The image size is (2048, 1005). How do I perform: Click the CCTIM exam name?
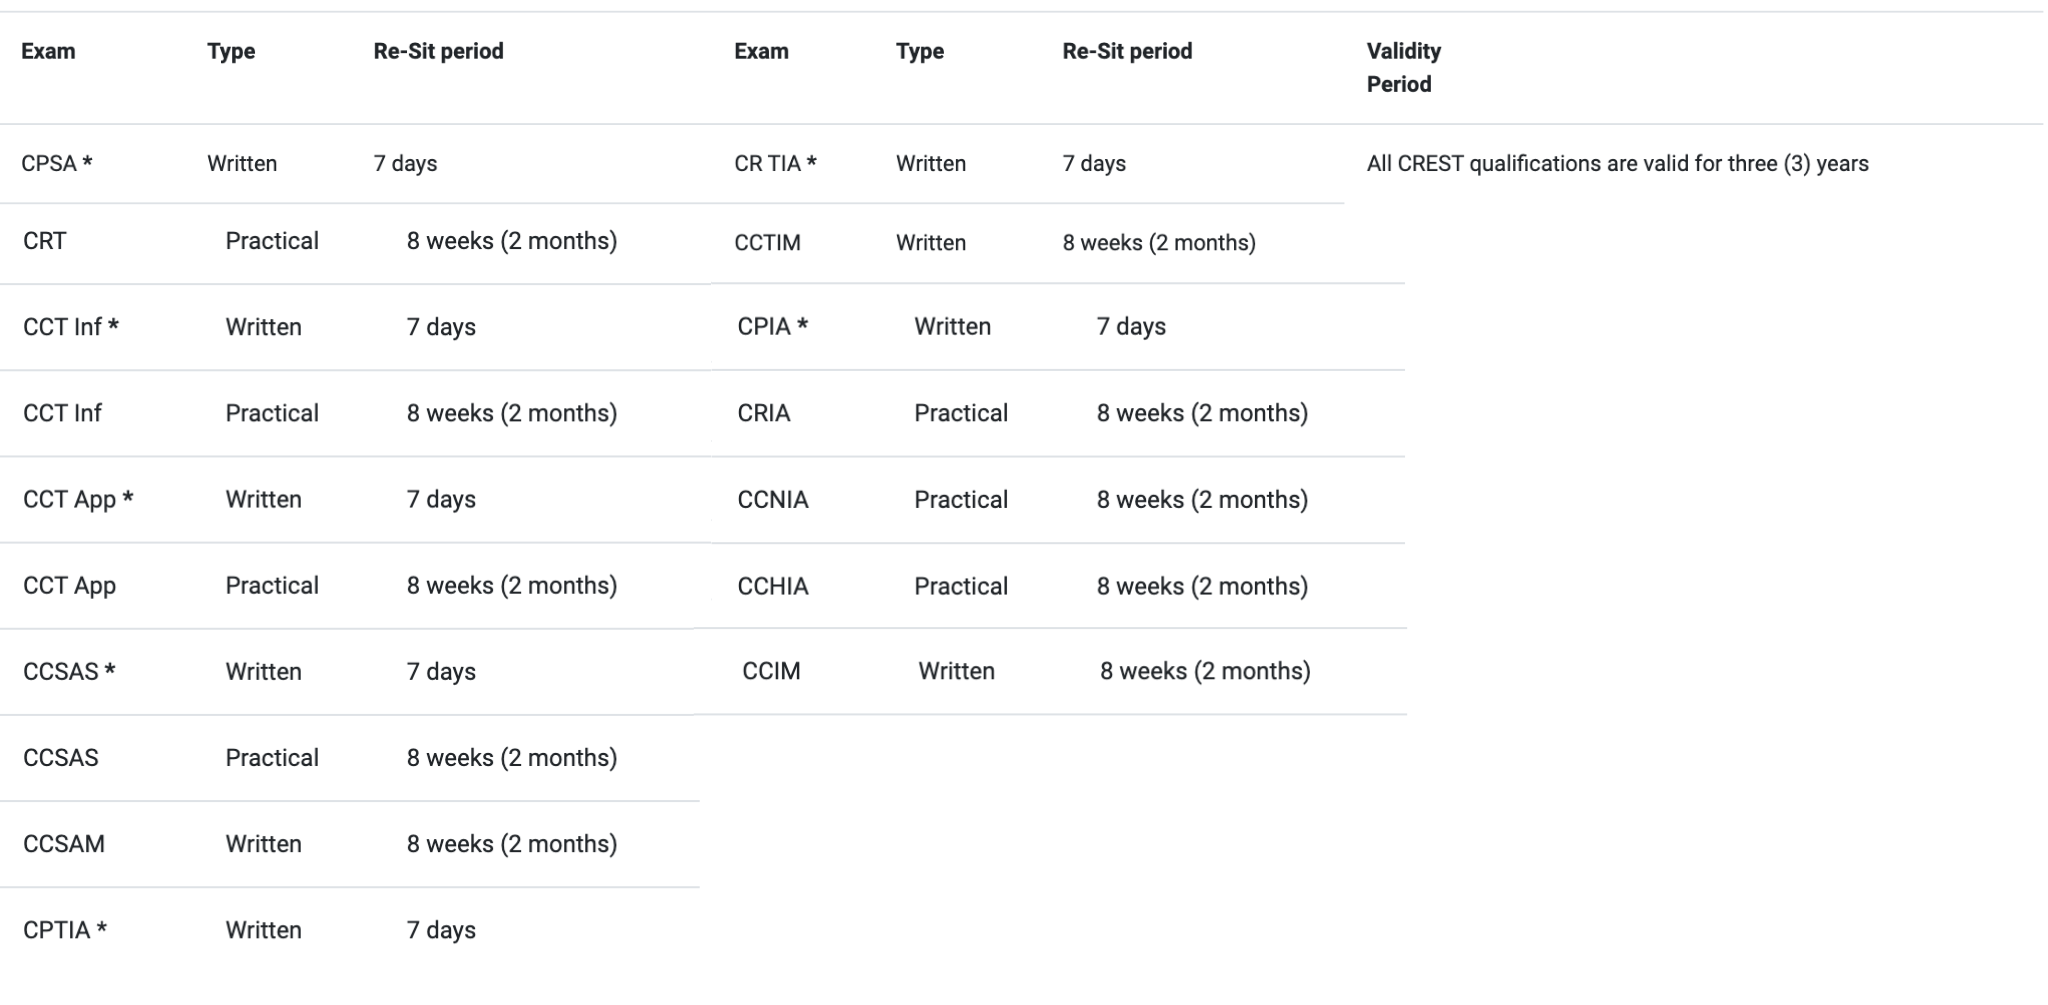click(767, 243)
